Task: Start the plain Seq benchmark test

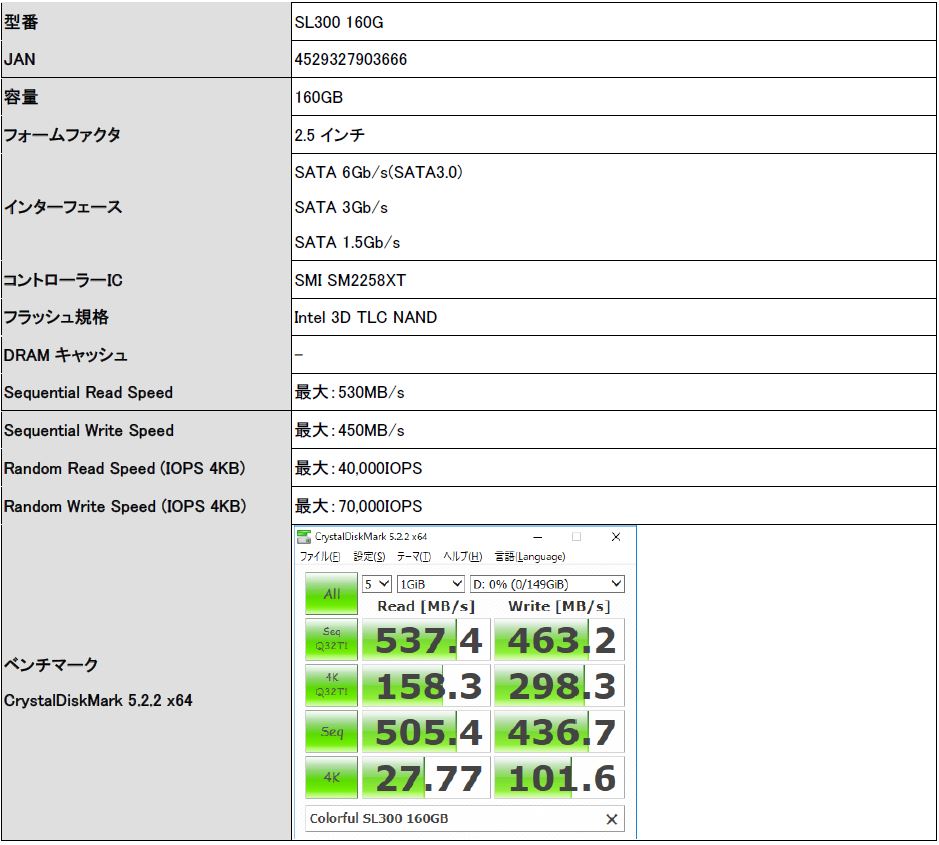Action: [332, 732]
